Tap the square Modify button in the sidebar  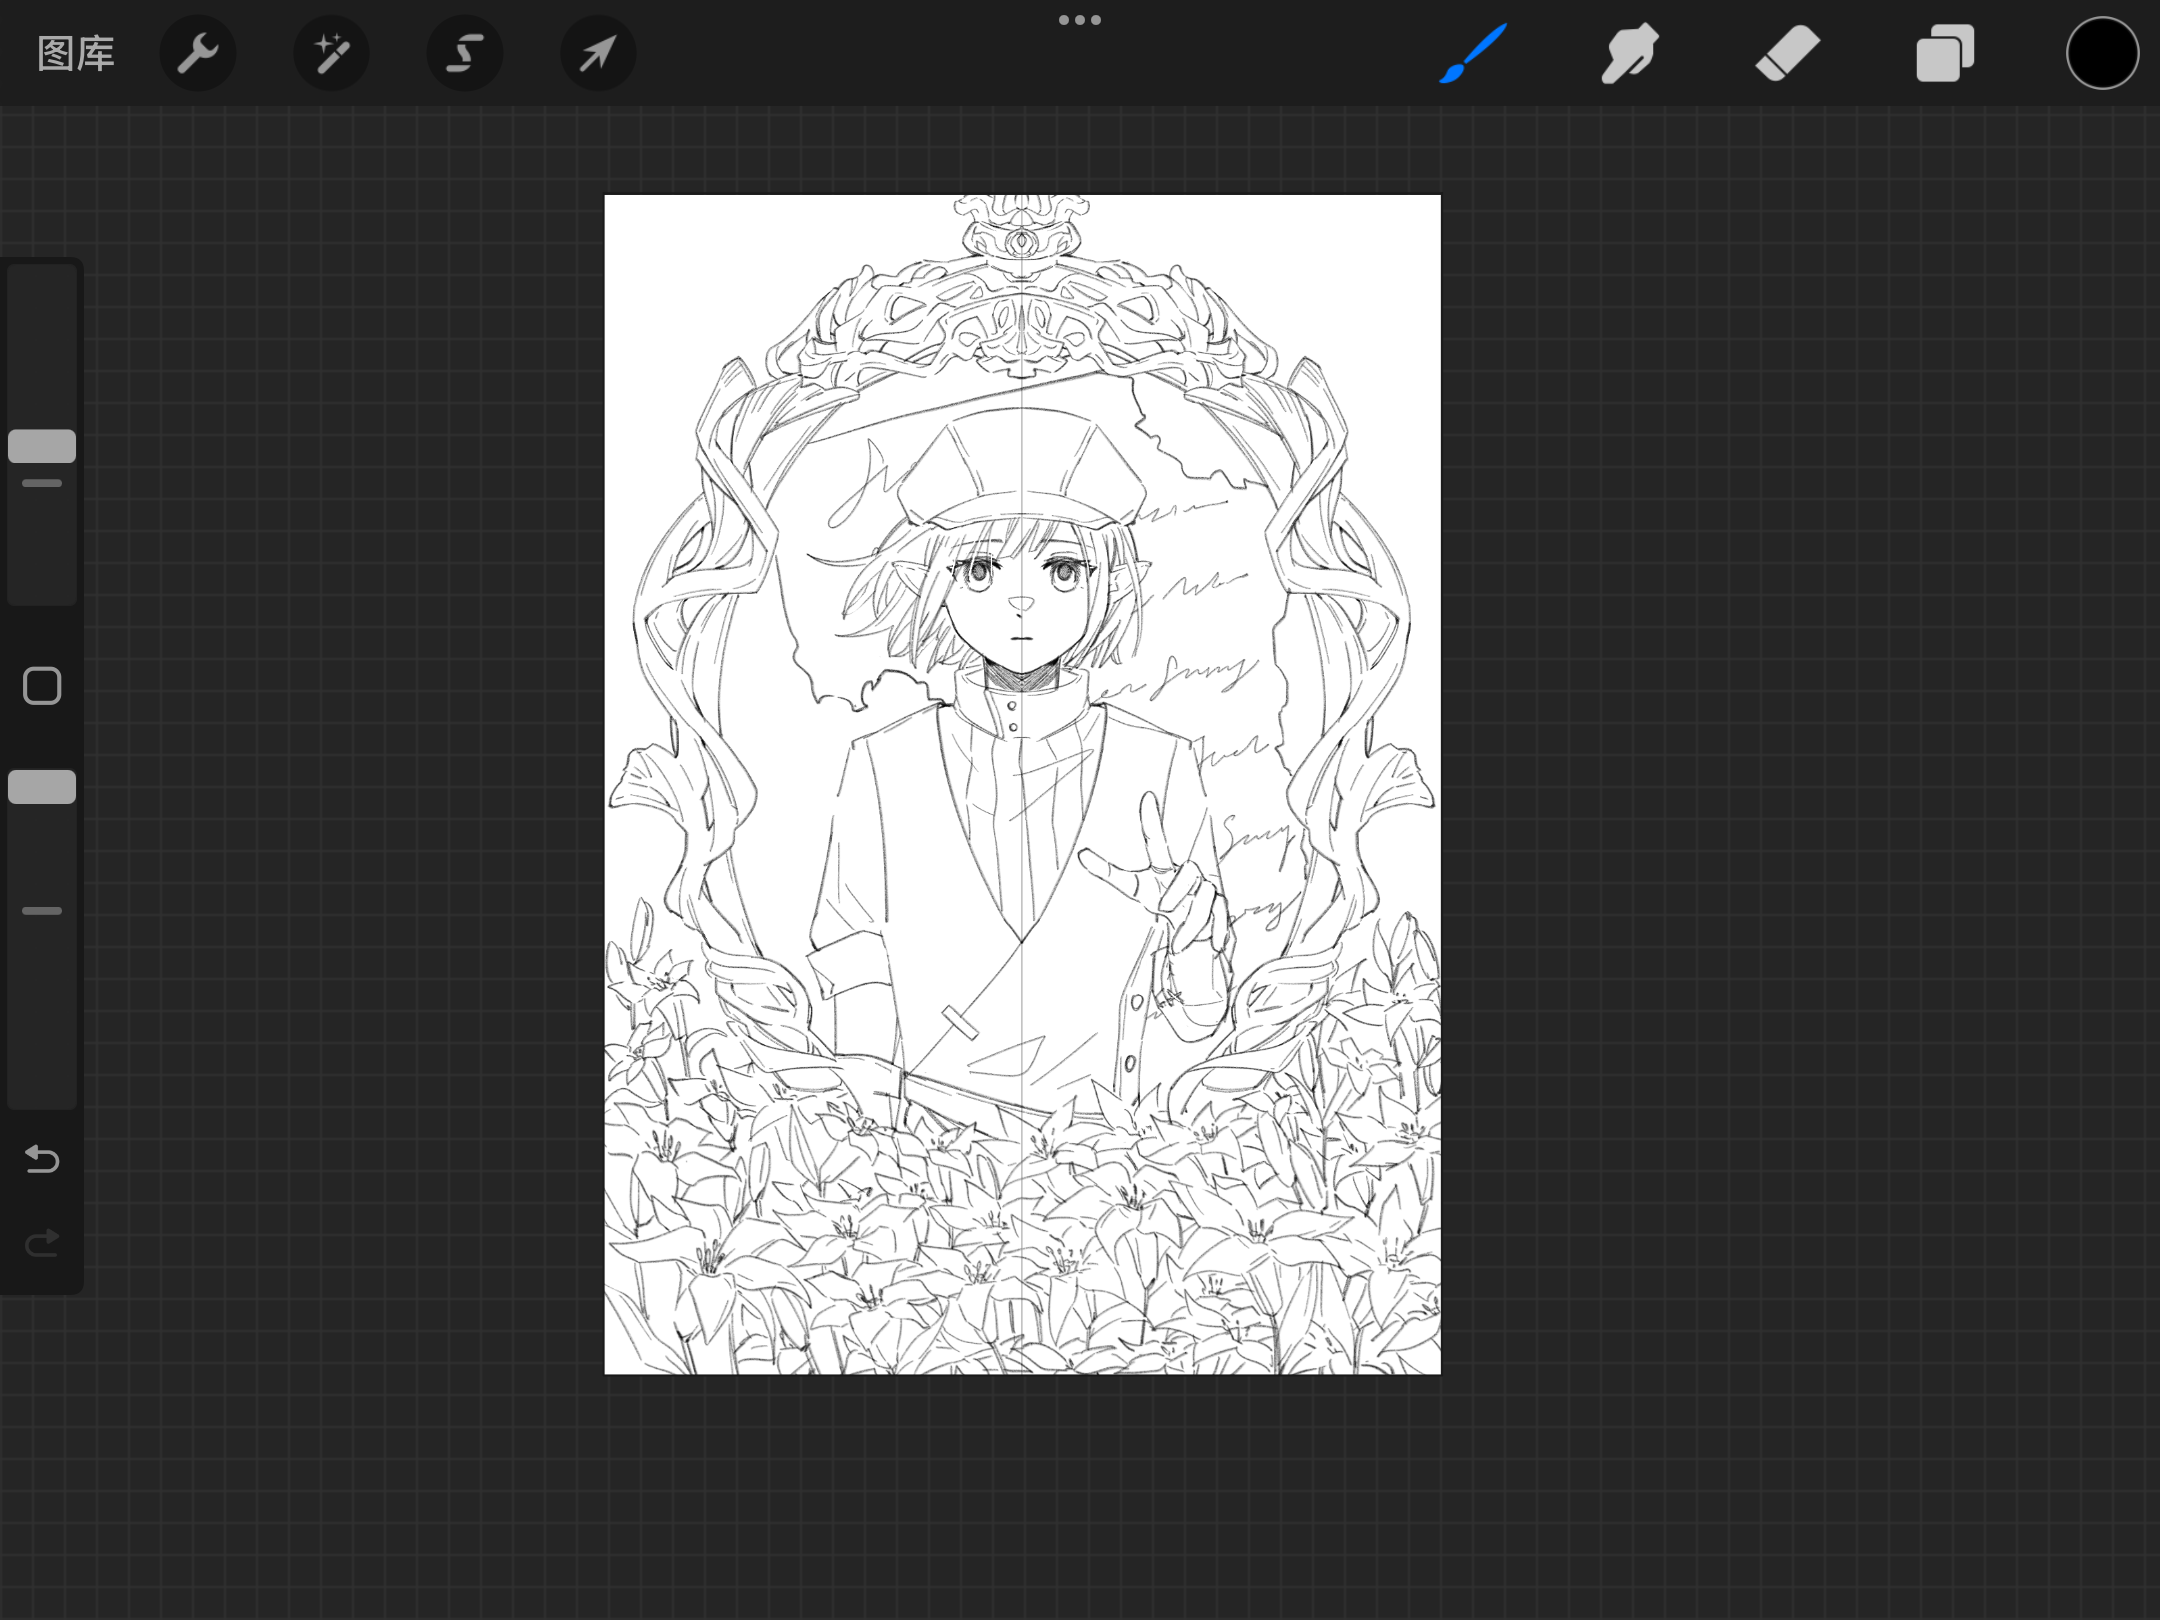click(42, 686)
